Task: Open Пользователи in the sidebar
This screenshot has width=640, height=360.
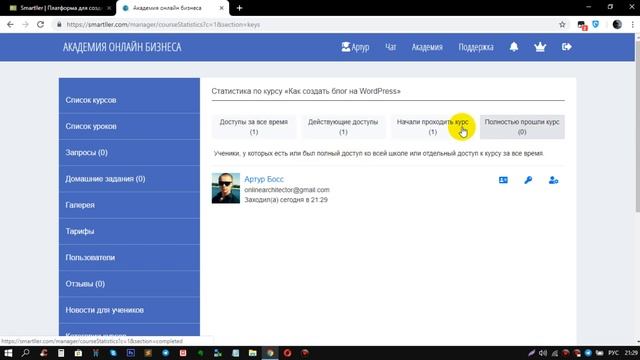Action: [129, 258]
